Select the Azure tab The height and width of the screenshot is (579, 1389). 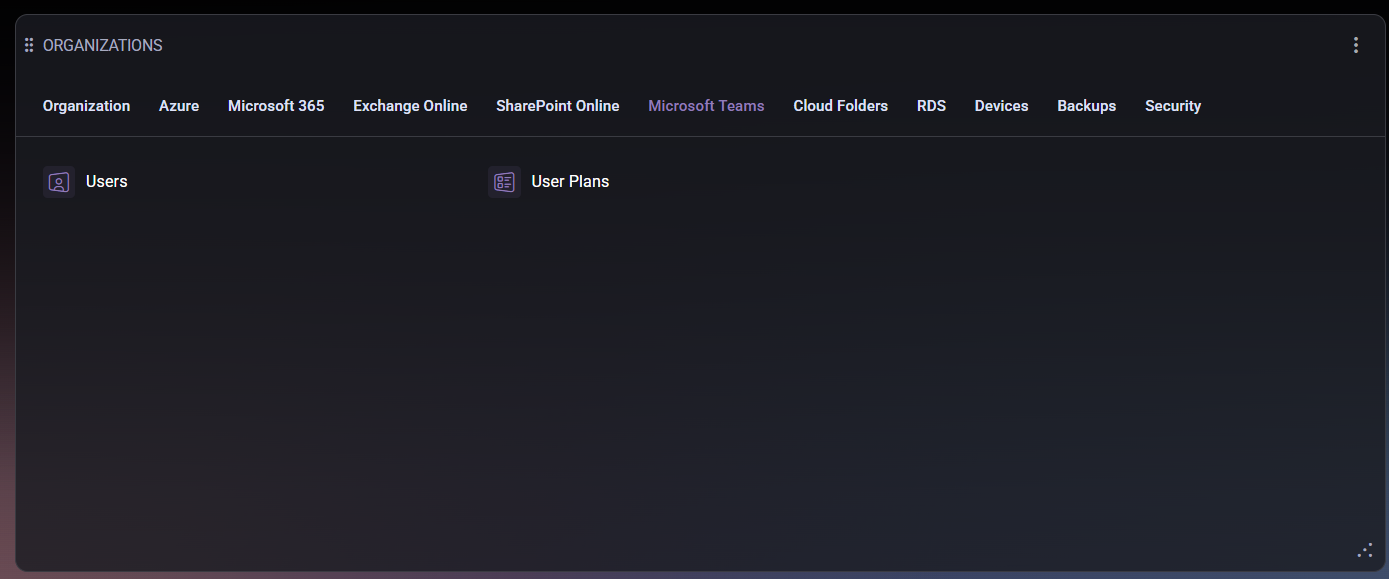tap(179, 106)
